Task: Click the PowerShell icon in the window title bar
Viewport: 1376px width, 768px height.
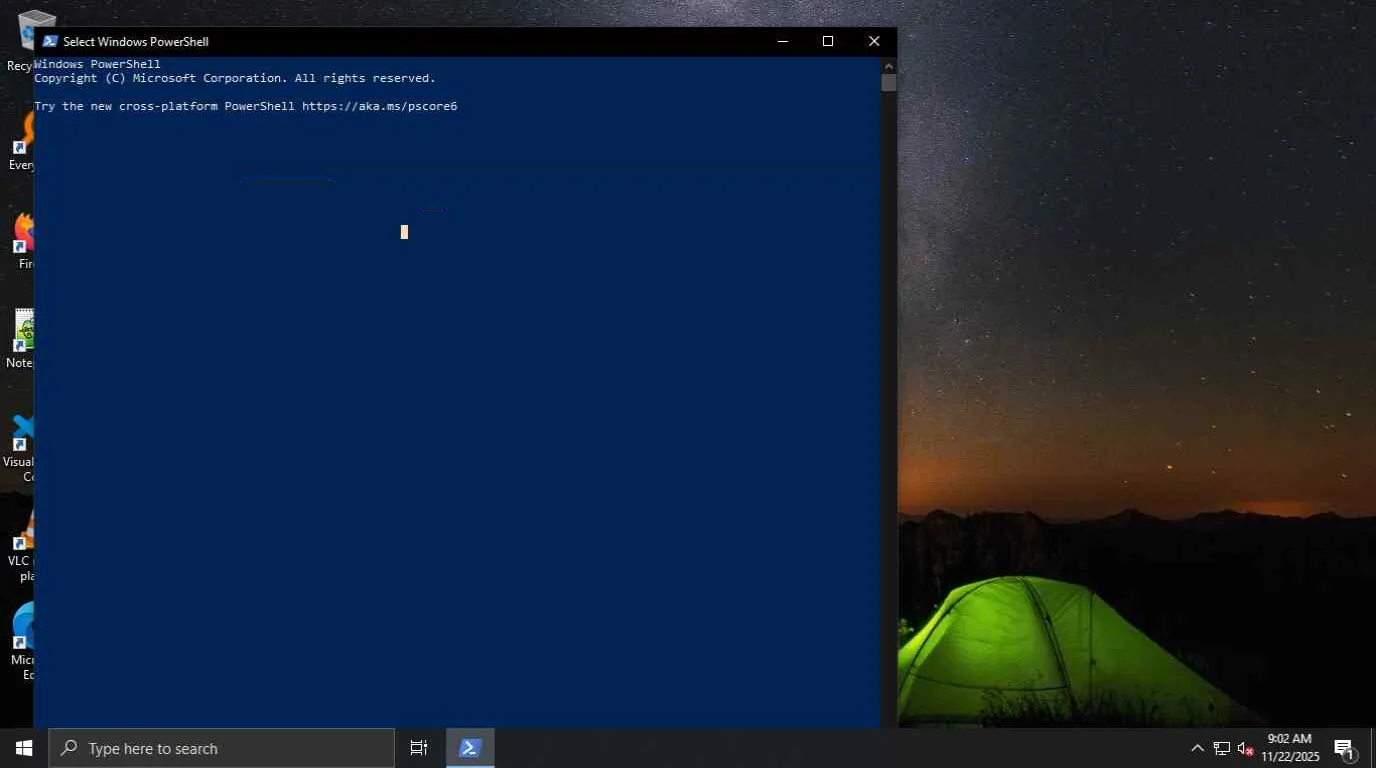Action: (x=50, y=41)
